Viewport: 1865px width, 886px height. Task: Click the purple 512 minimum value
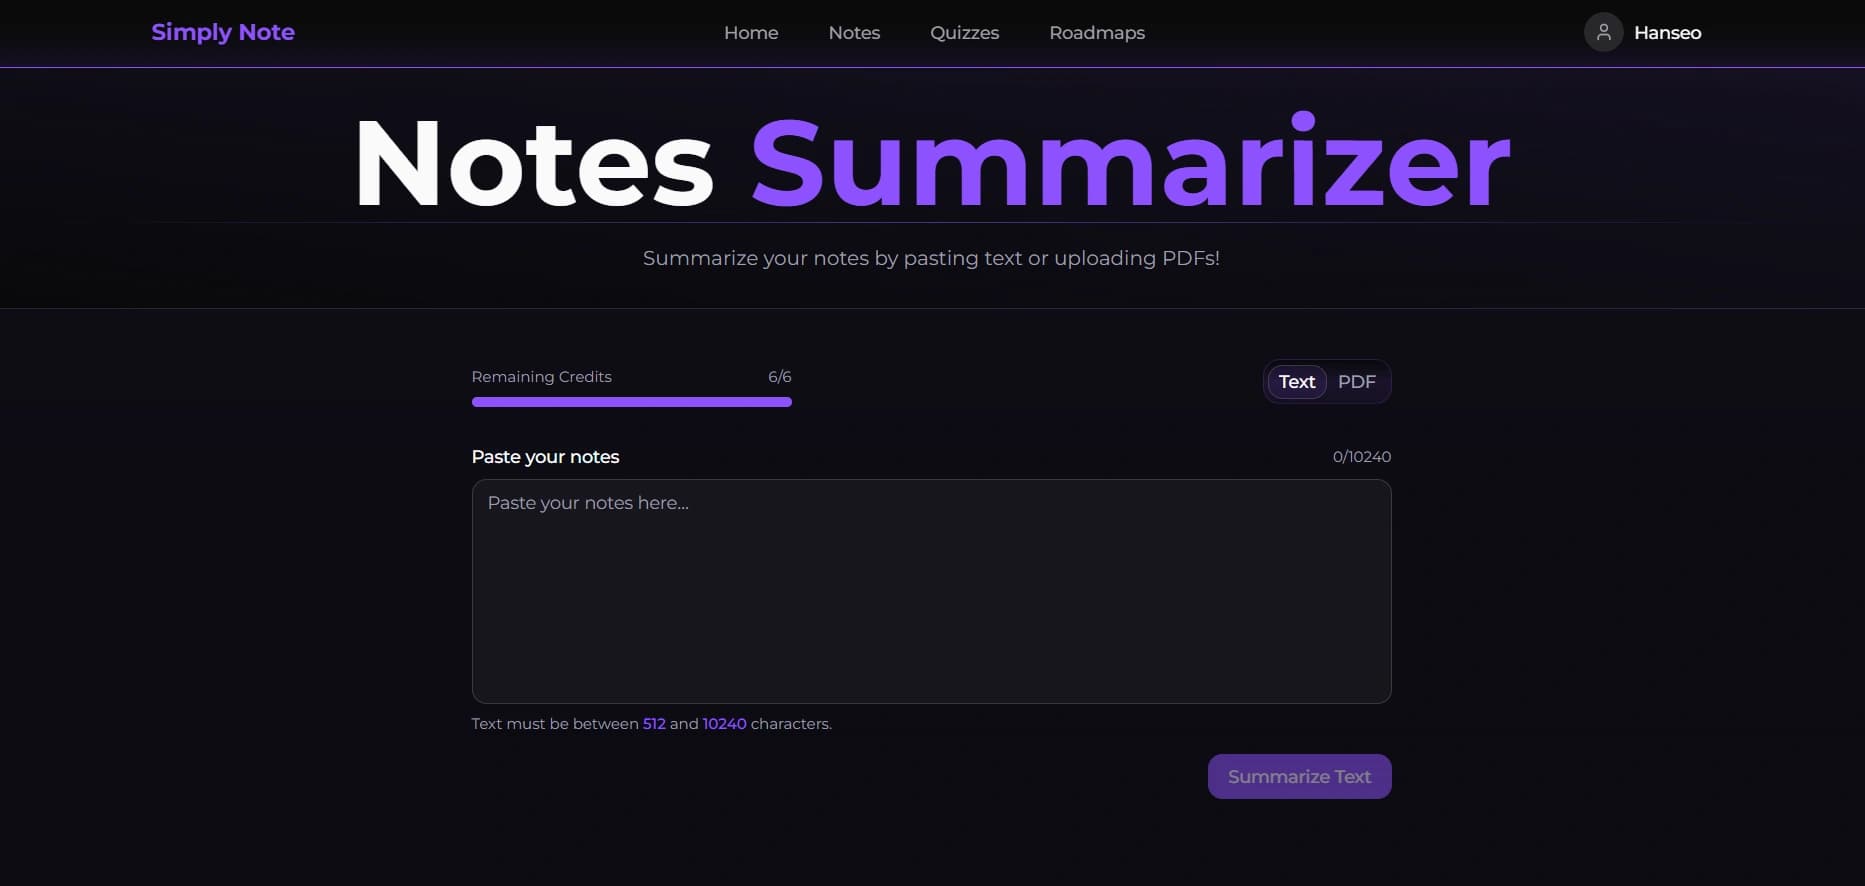(x=654, y=724)
